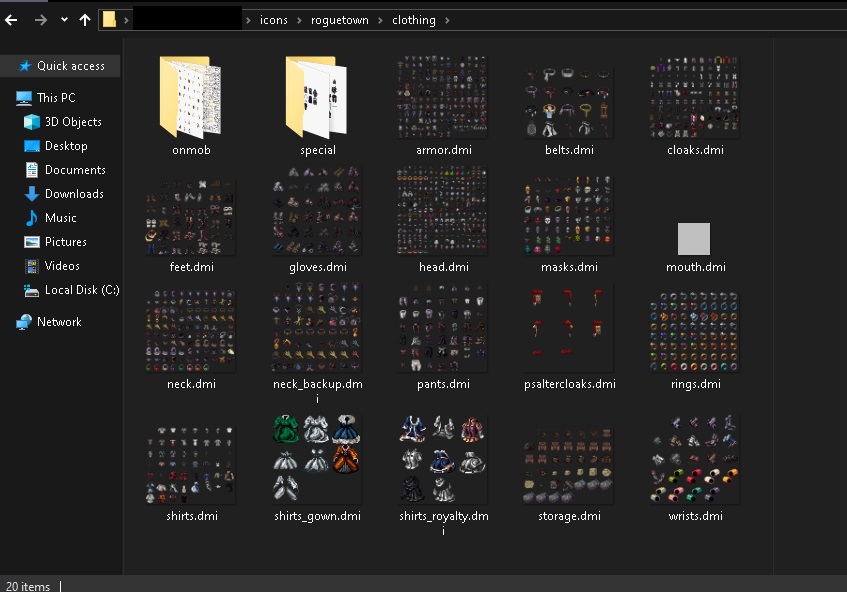Open Downloads in the sidebar

click(x=64, y=194)
